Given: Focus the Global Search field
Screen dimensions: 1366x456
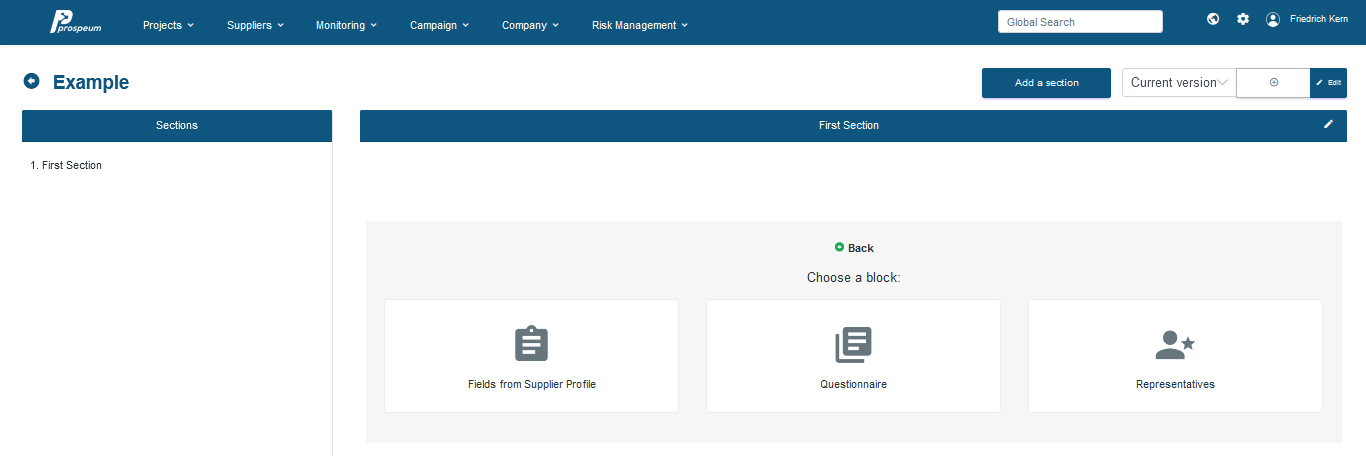Looking at the screenshot, I should click(1080, 22).
